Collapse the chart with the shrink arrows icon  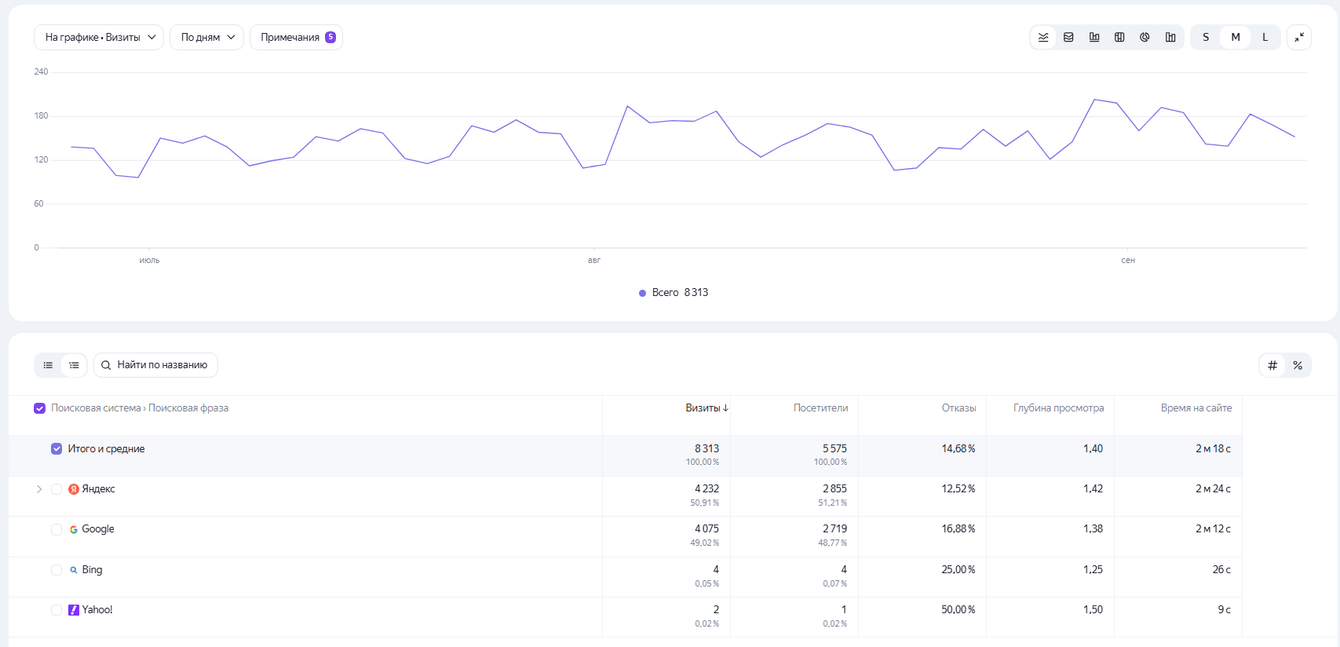(1299, 37)
